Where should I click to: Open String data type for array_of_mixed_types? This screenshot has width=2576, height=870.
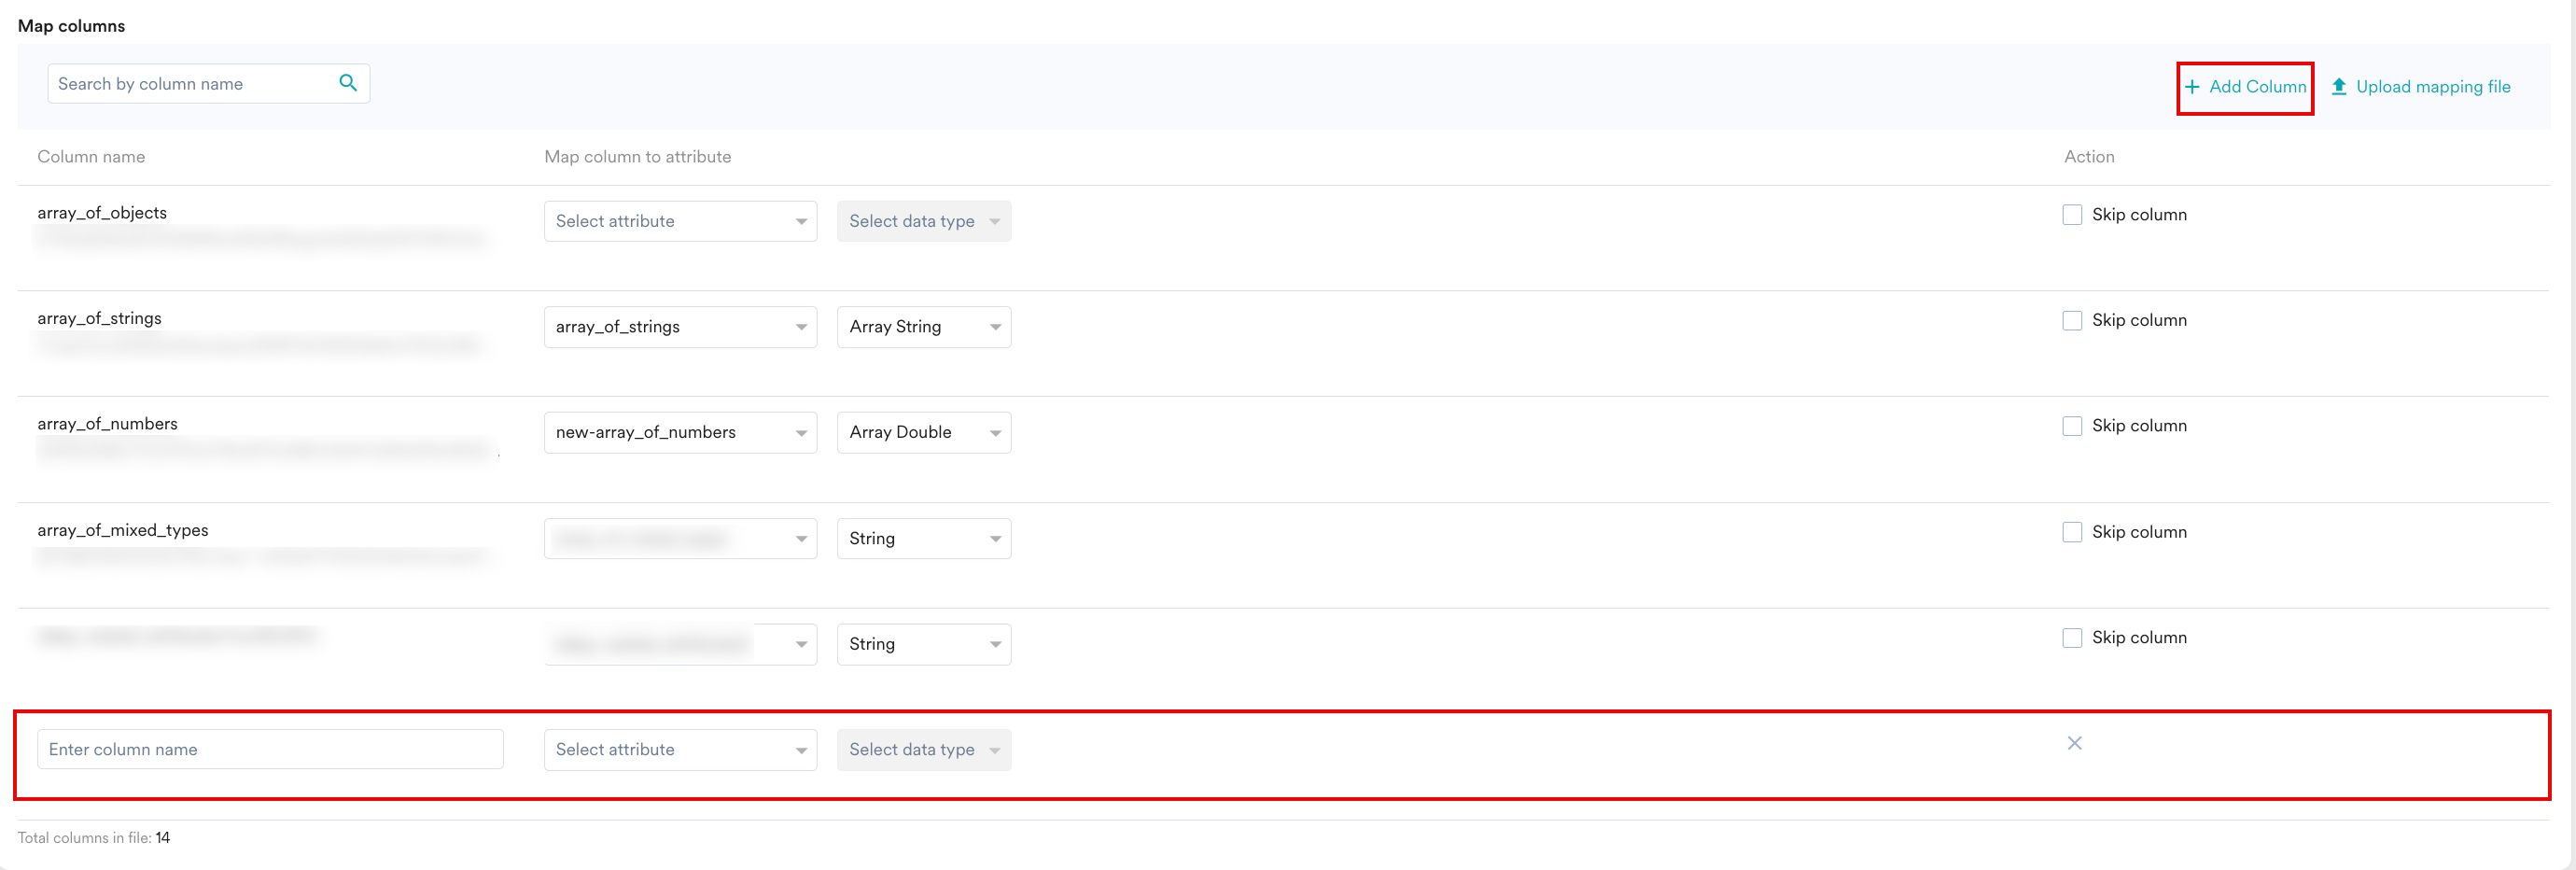click(x=923, y=539)
